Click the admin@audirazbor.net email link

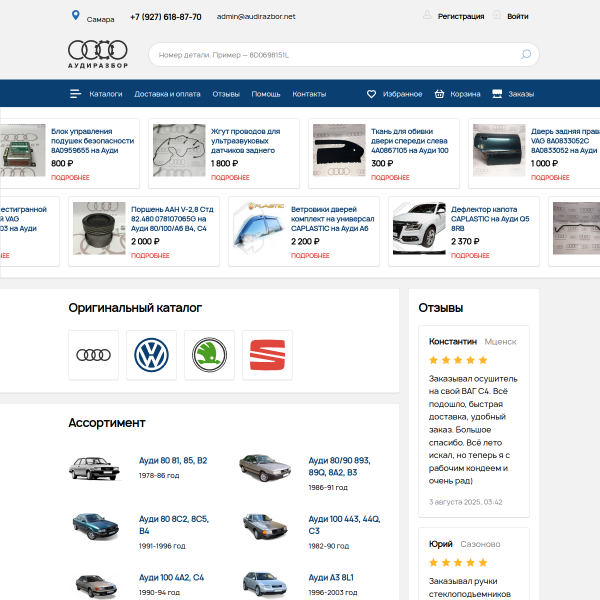click(256, 16)
